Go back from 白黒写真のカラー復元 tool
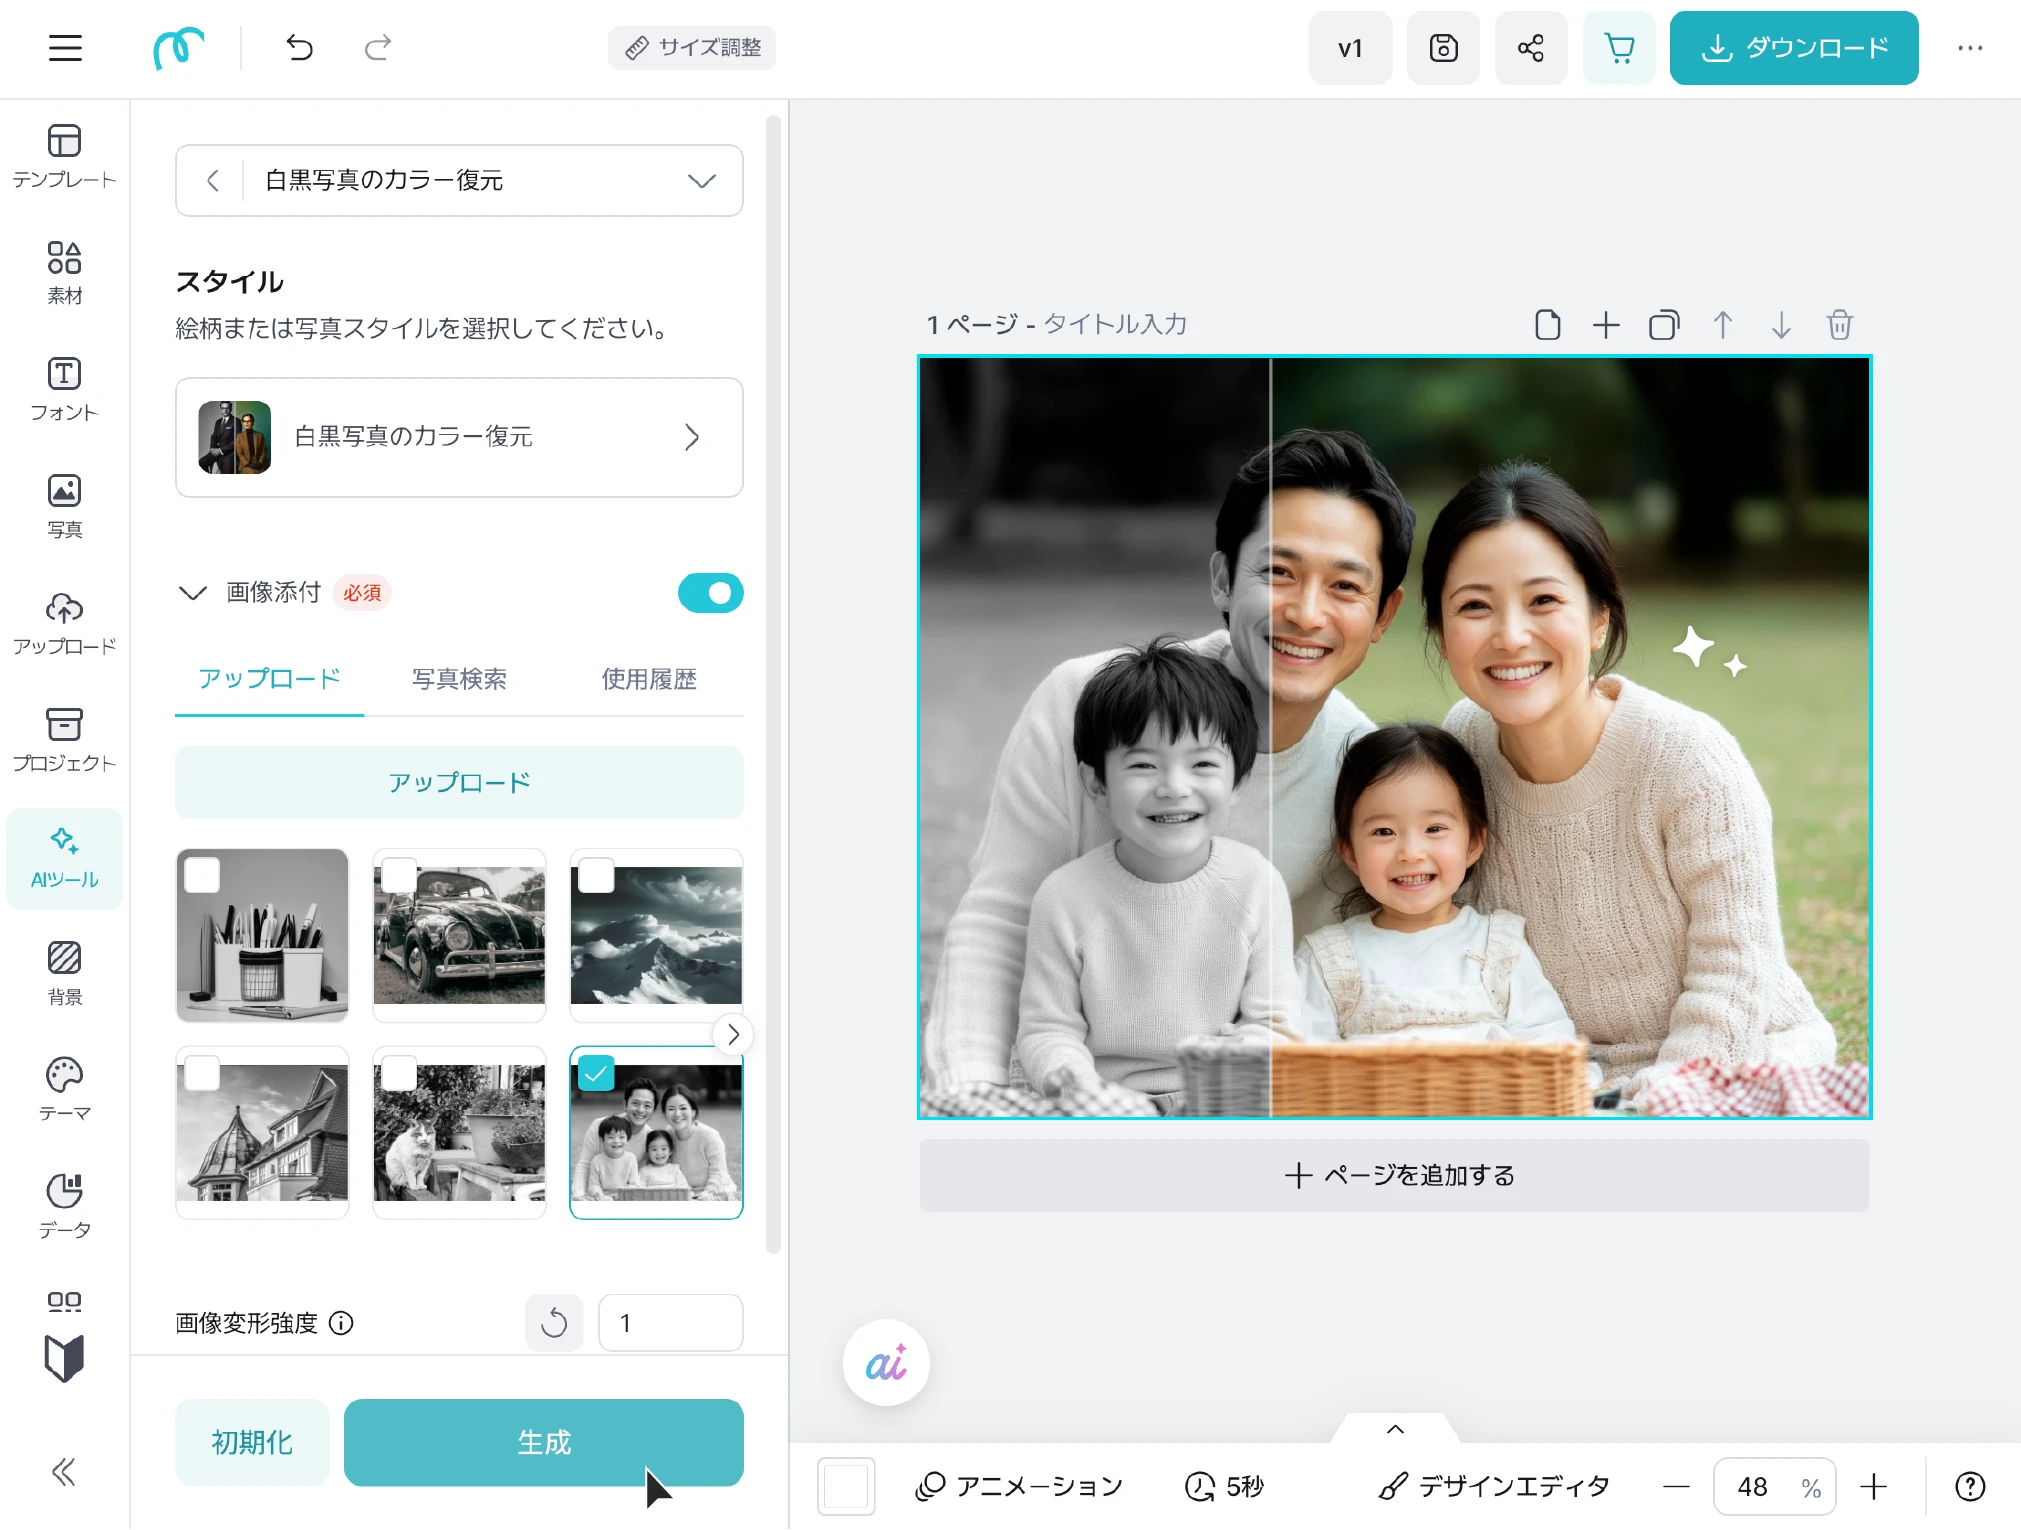The image size is (2021, 1530). (x=212, y=180)
